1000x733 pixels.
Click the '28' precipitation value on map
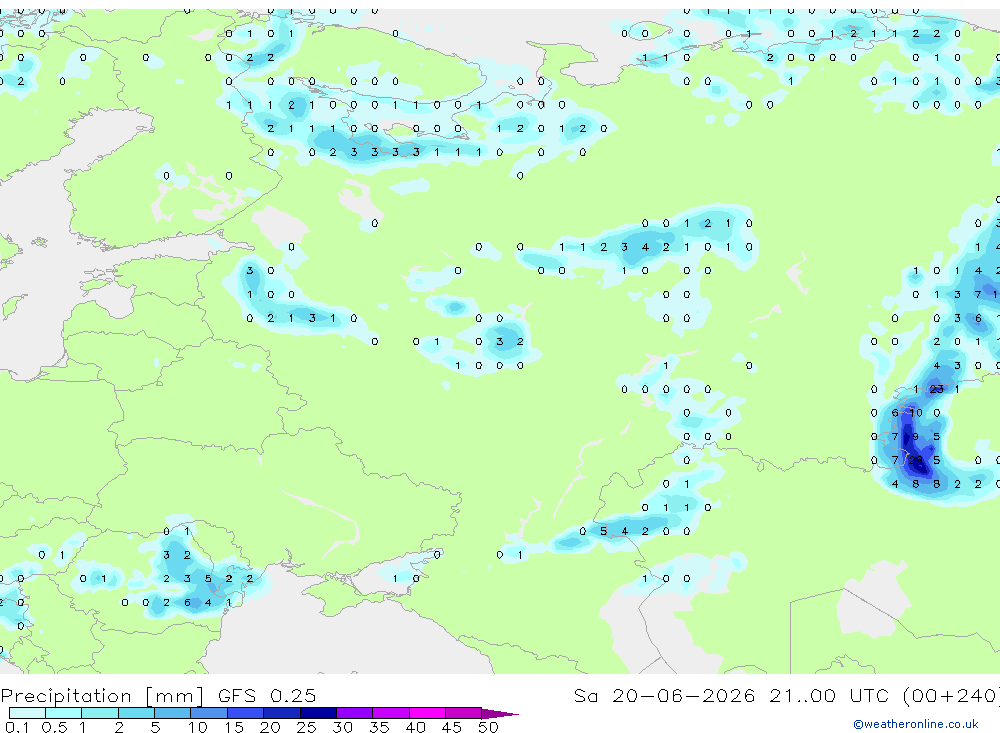pos(916,460)
